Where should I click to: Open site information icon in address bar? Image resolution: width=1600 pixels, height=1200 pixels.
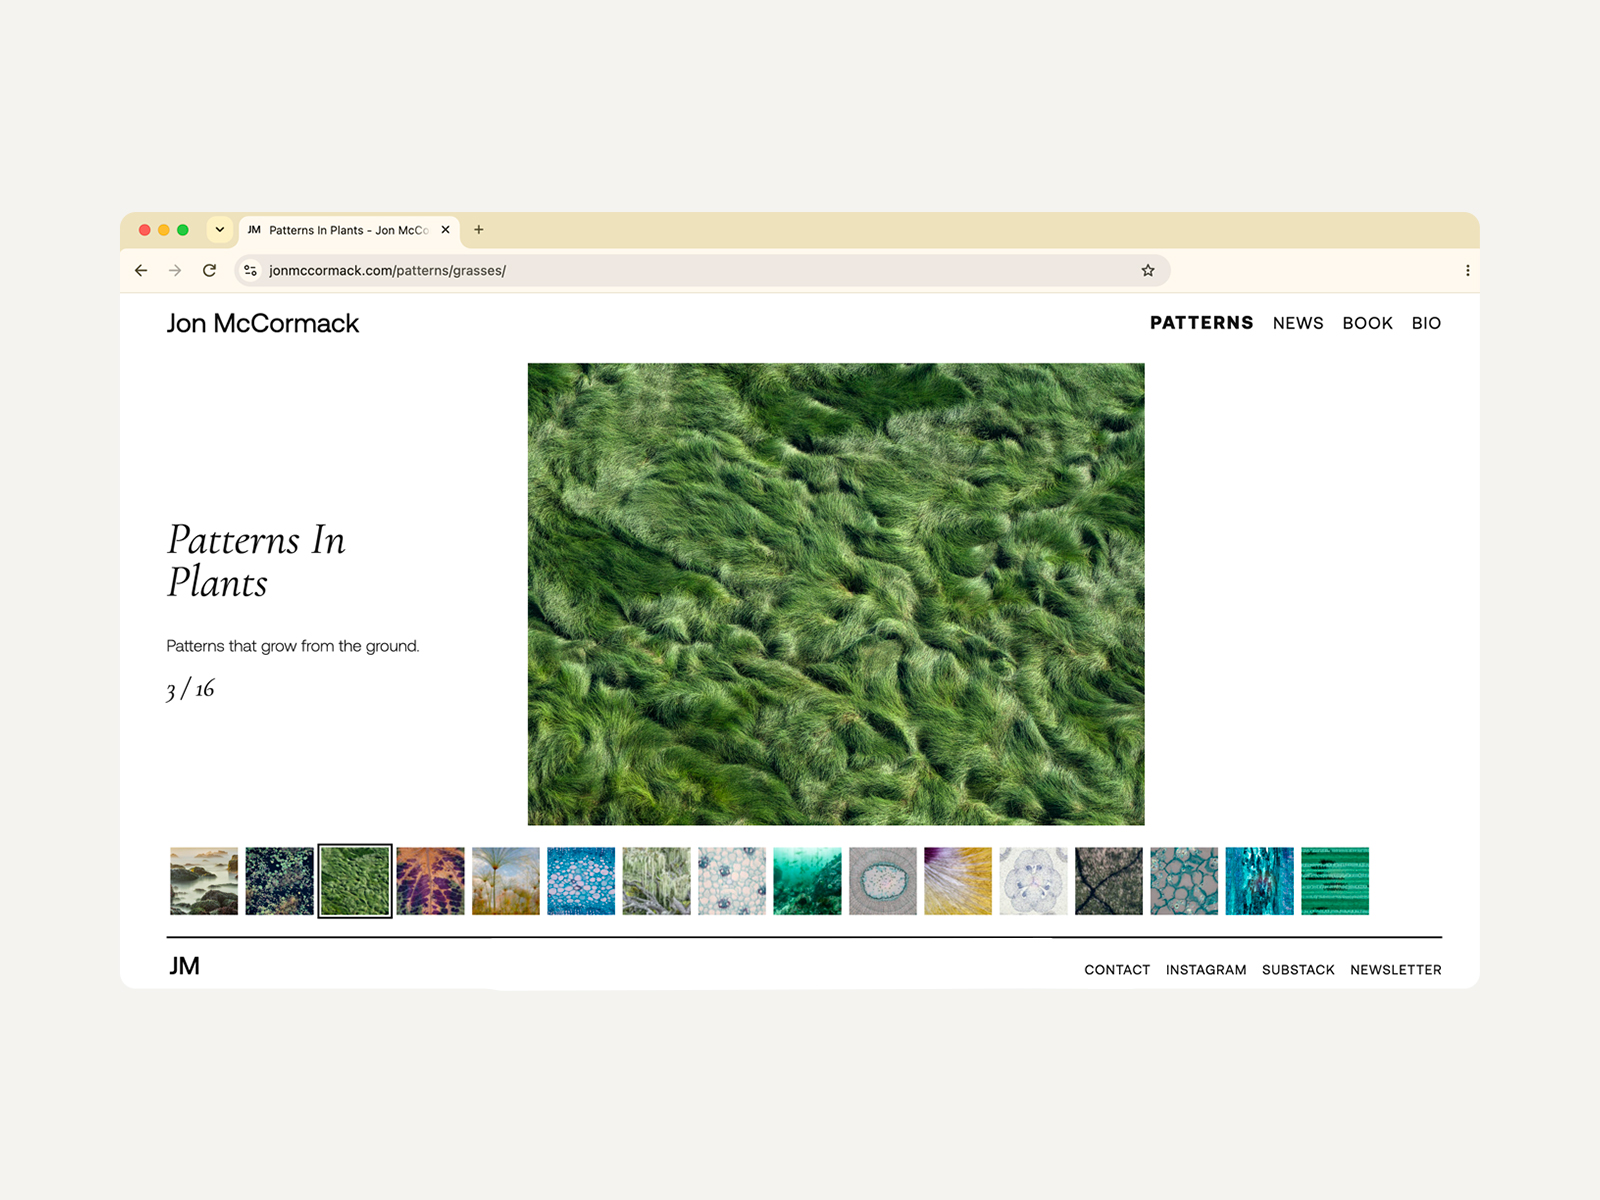(x=251, y=270)
